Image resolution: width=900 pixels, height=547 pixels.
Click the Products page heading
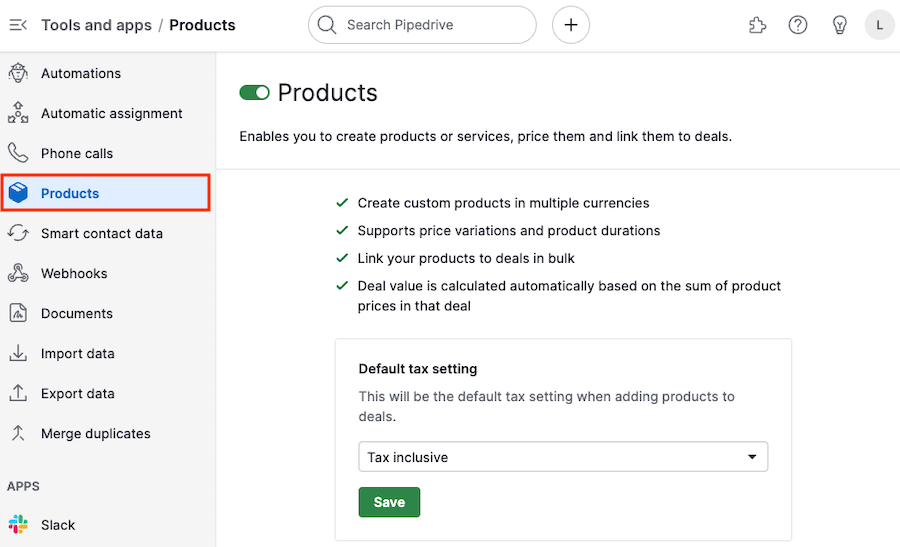pyautogui.click(x=327, y=92)
